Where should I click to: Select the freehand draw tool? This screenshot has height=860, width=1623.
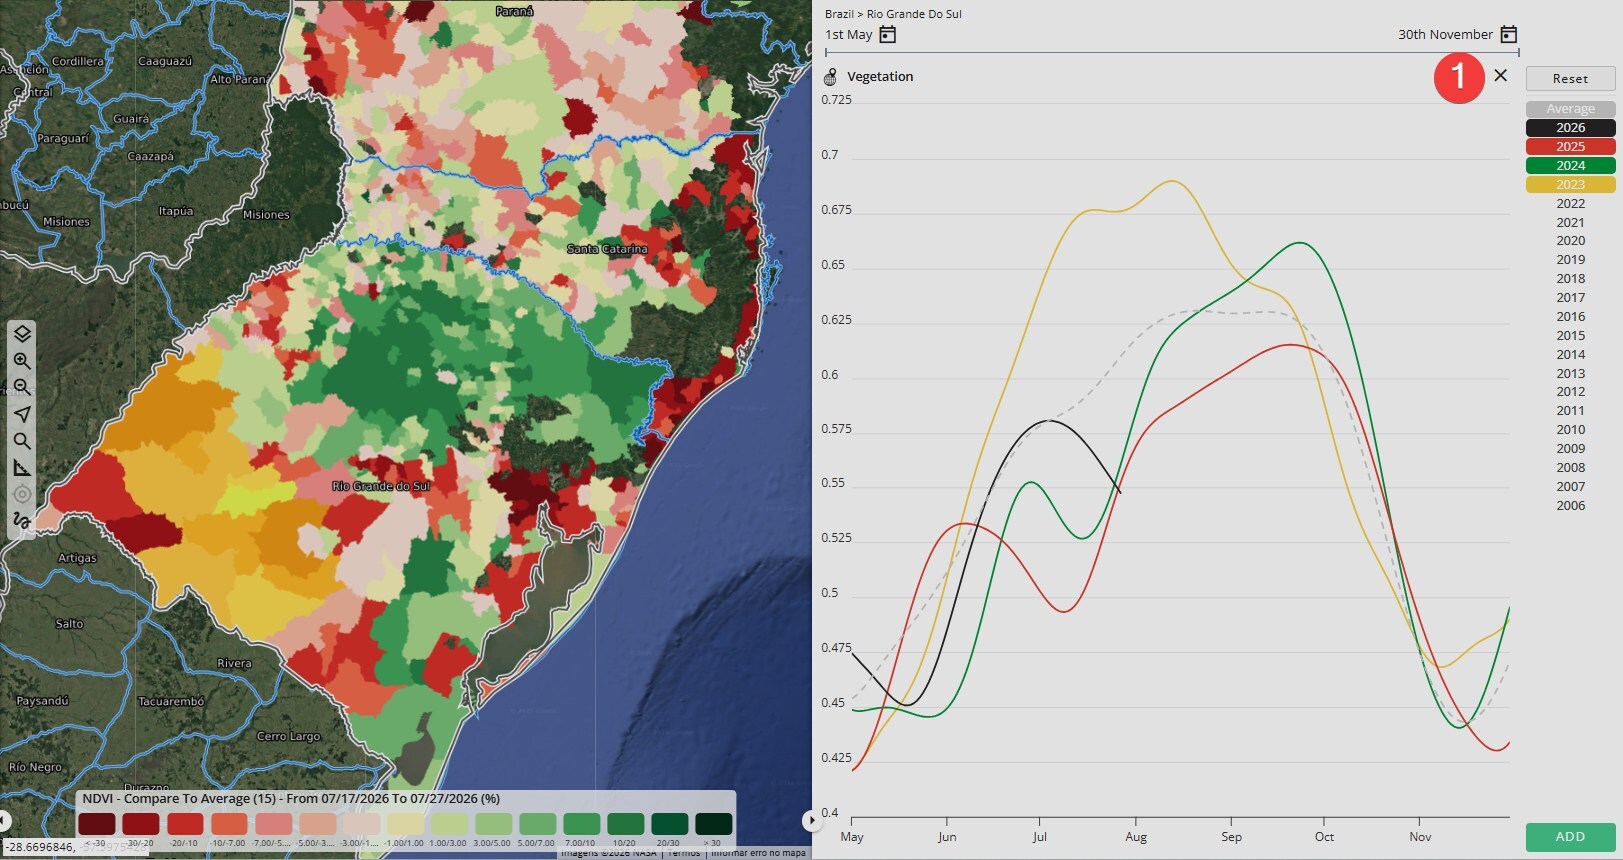pyautogui.click(x=22, y=521)
